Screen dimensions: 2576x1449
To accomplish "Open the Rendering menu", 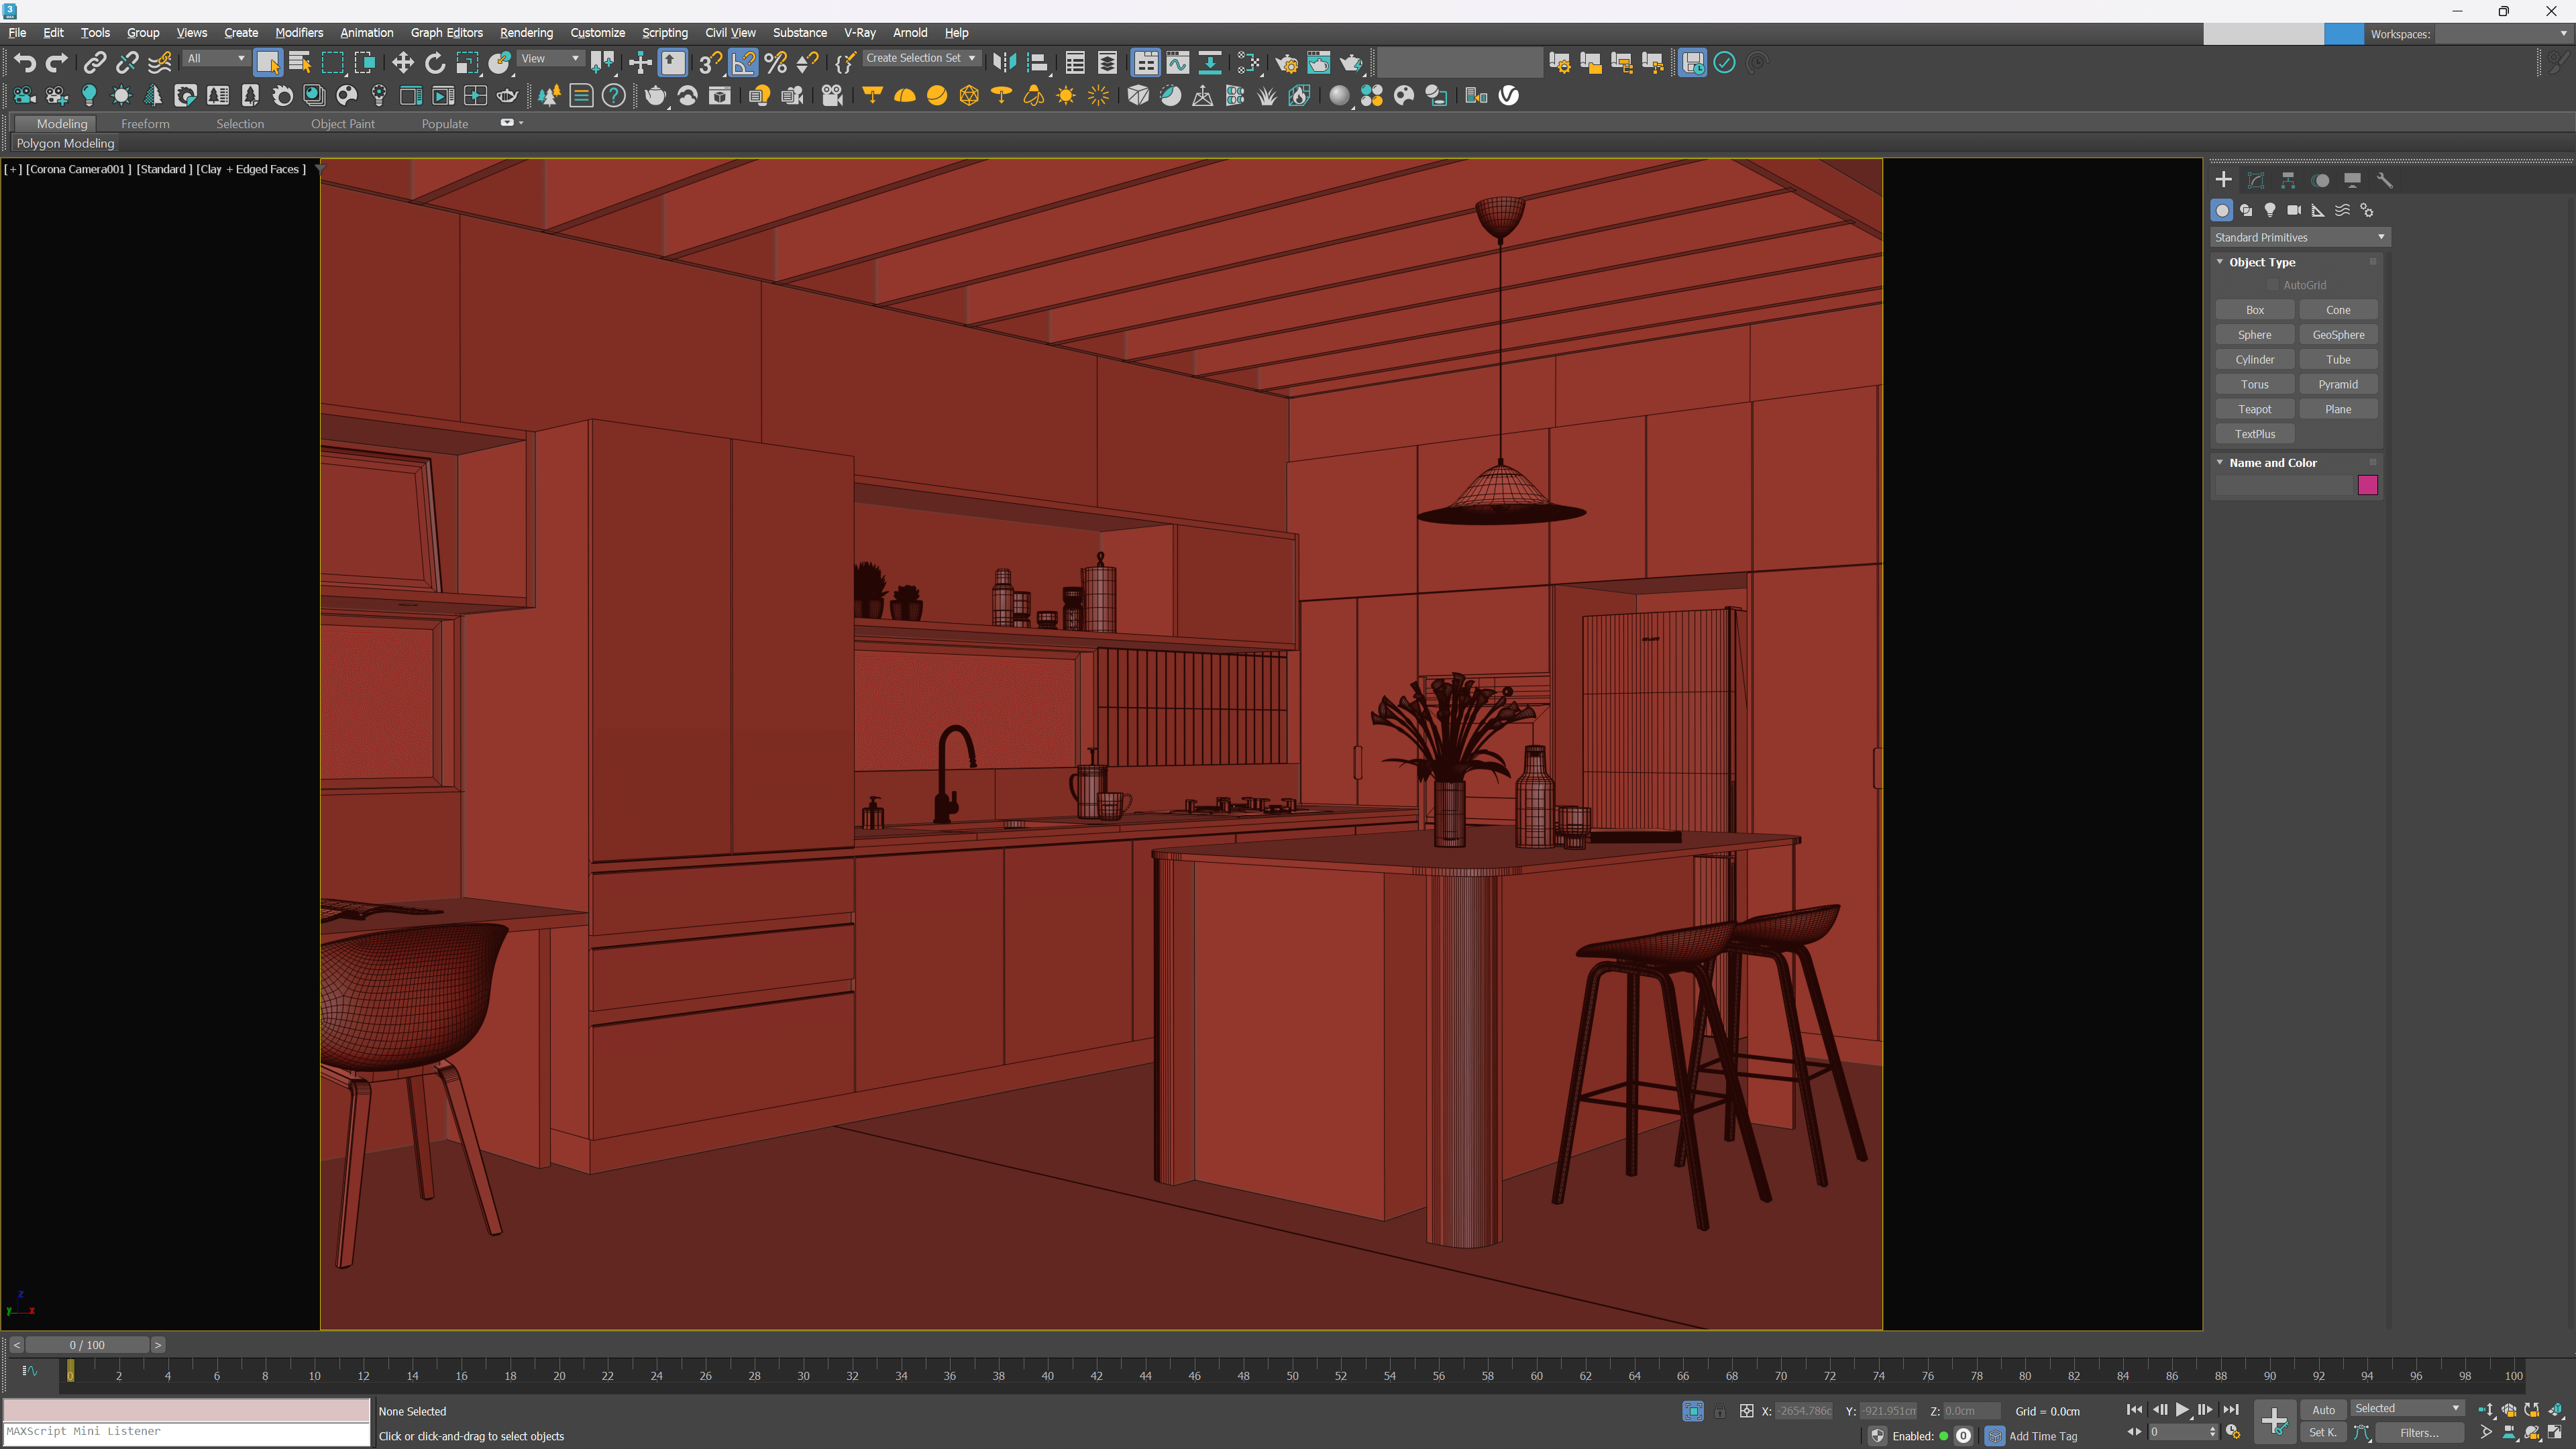I will pos(526,32).
